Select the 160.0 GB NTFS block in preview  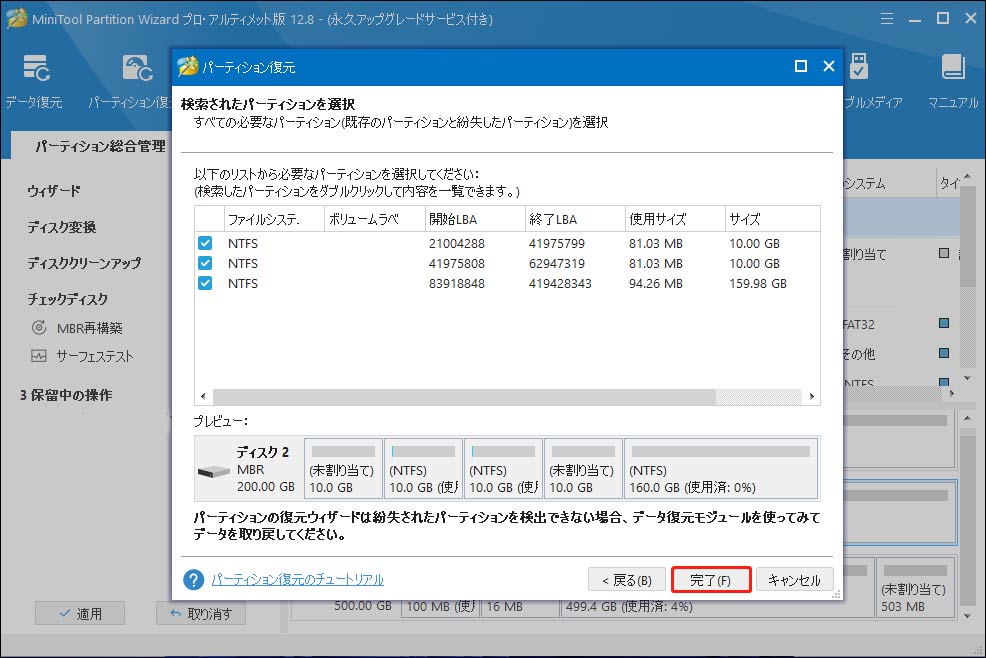721,469
